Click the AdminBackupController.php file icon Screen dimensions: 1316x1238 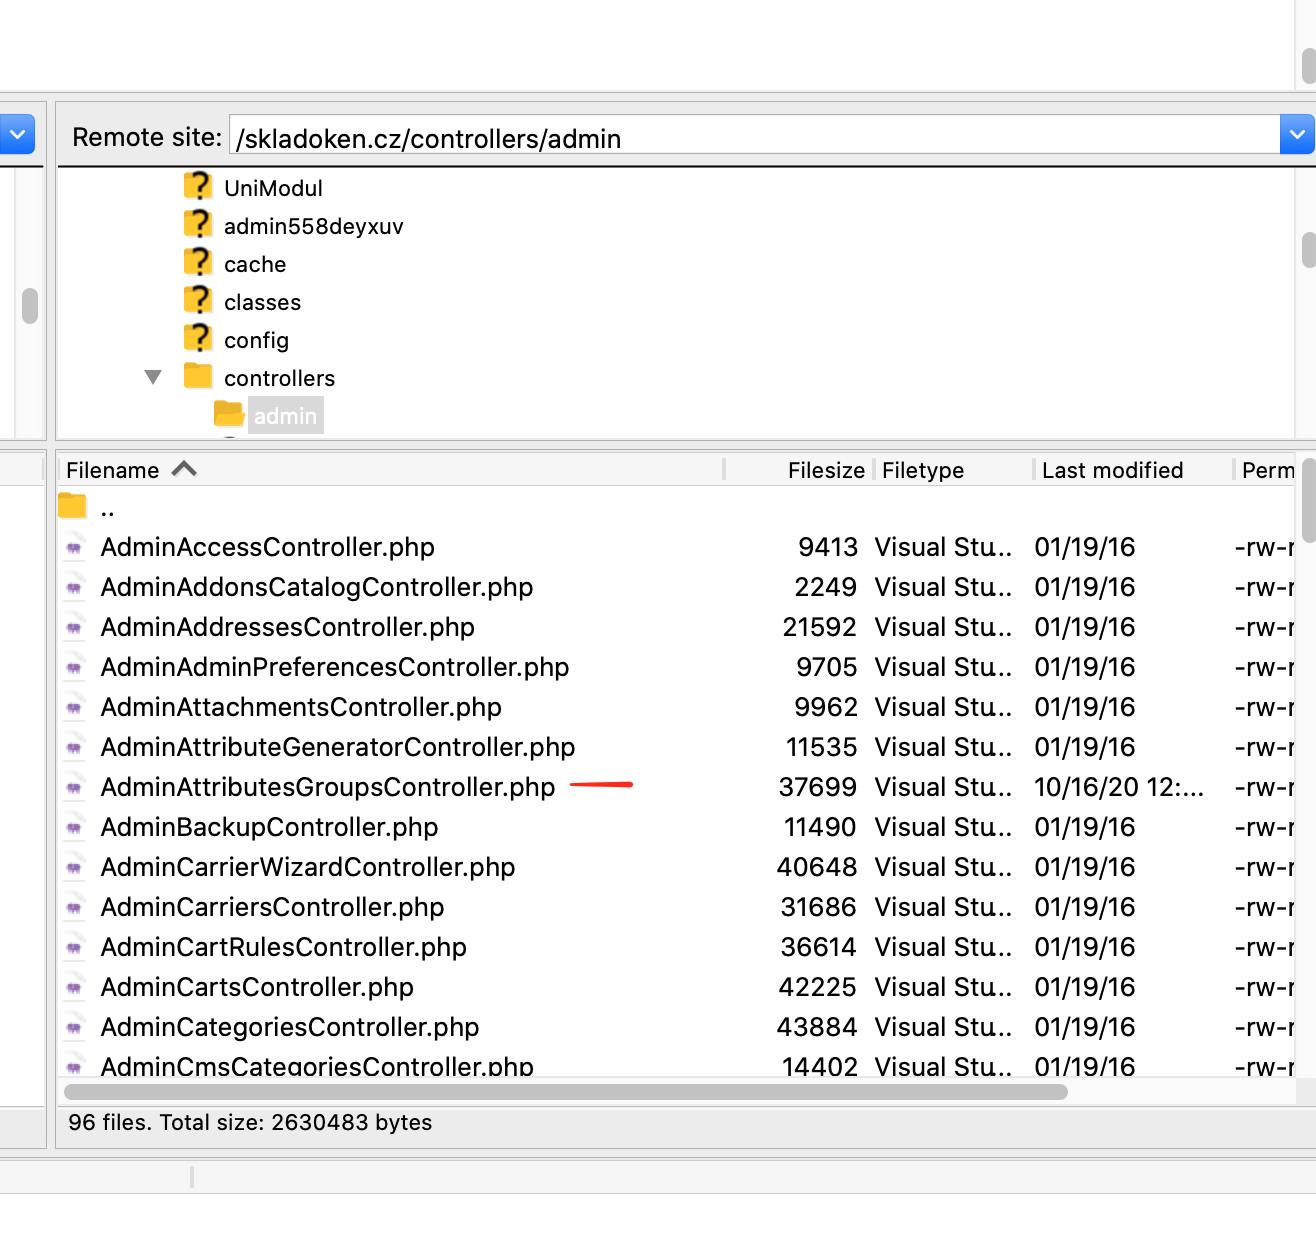[x=74, y=827]
